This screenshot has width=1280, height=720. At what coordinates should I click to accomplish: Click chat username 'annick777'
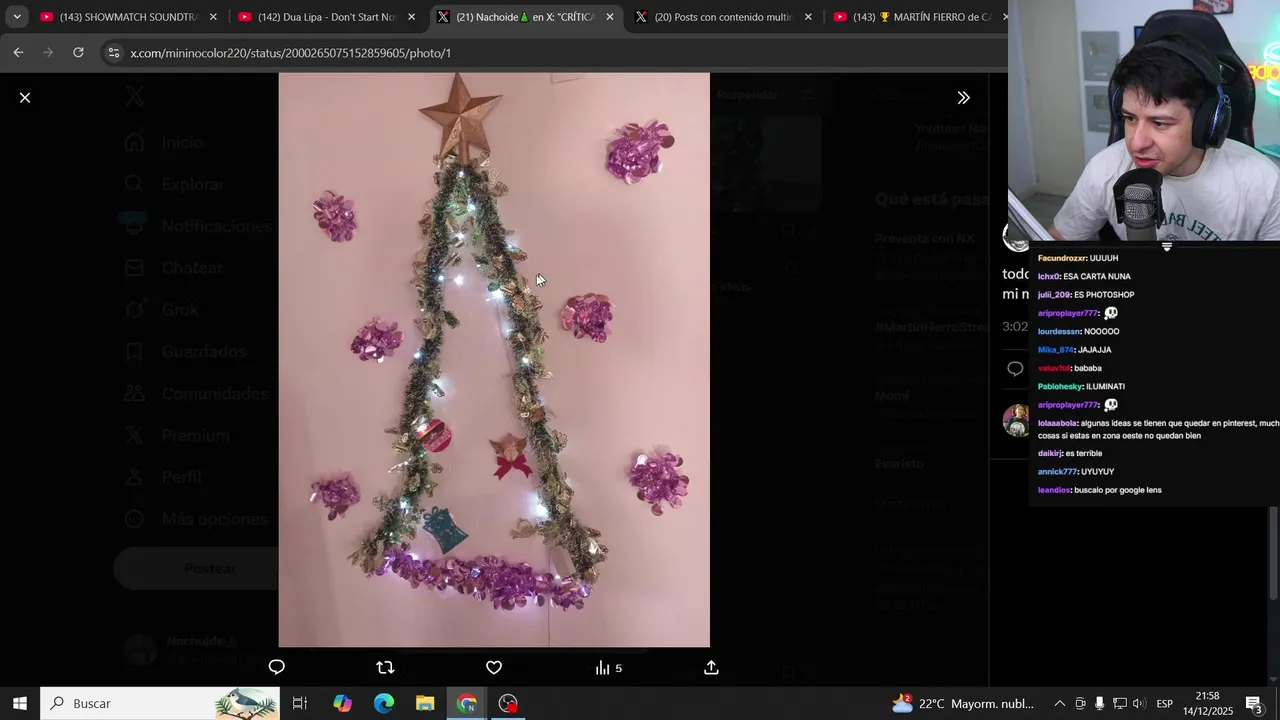pos(1057,472)
